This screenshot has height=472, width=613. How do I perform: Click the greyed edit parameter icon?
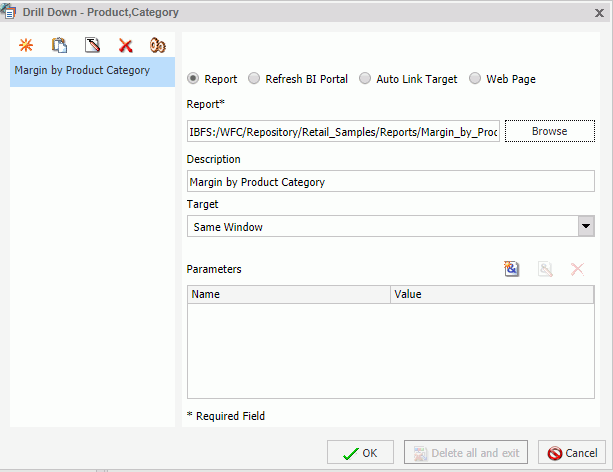(545, 269)
